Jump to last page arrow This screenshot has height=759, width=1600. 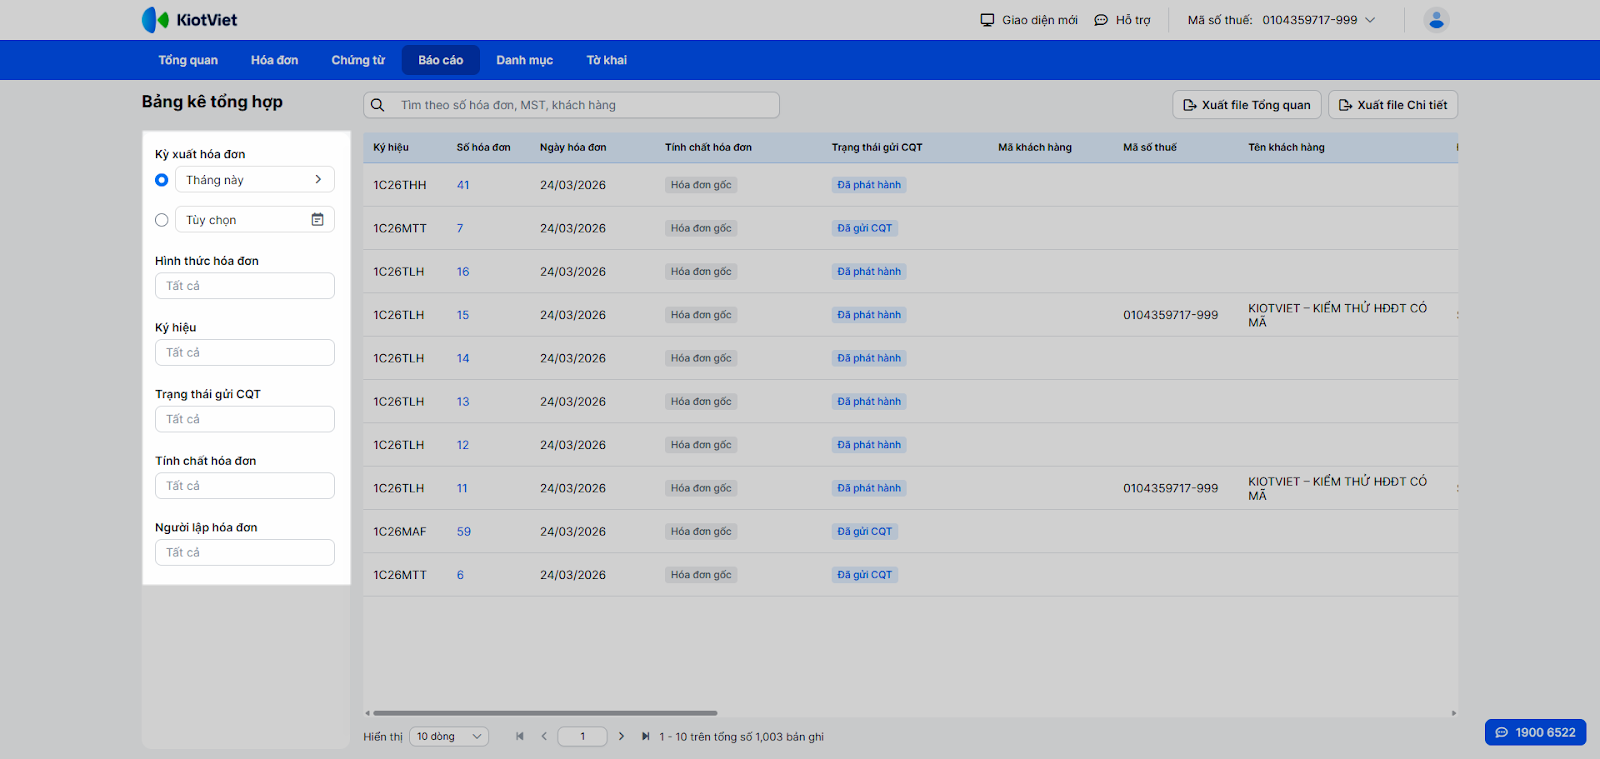coord(645,737)
